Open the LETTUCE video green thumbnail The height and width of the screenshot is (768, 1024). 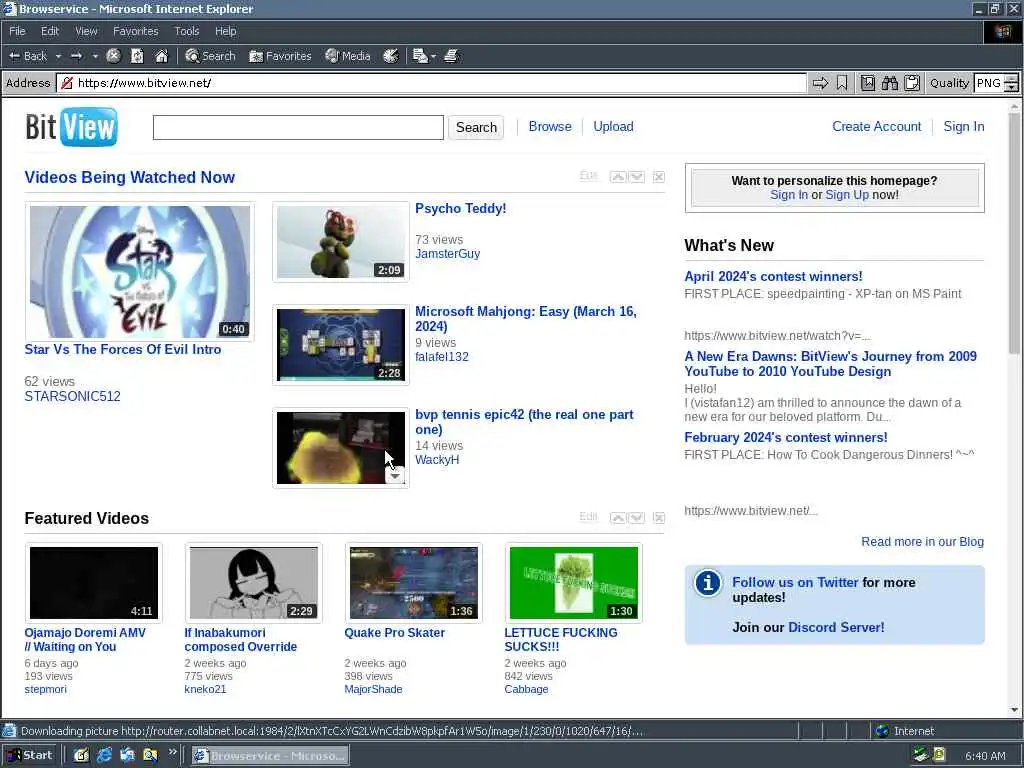point(573,583)
